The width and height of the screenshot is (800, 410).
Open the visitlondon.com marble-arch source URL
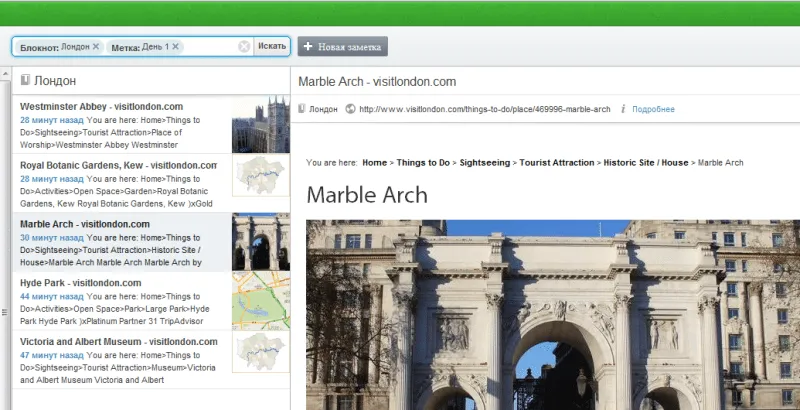[x=484, y=109]
